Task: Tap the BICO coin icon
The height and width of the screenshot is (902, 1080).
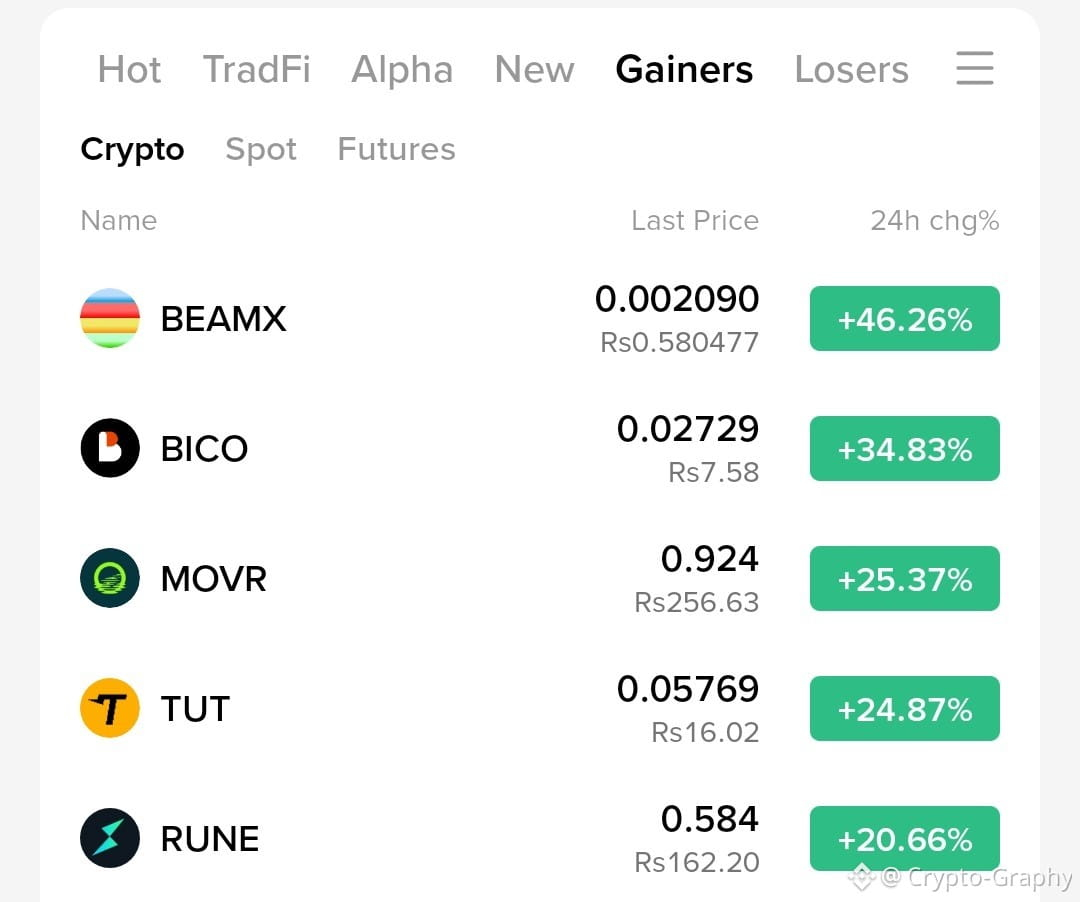Action: pos(110,448)
